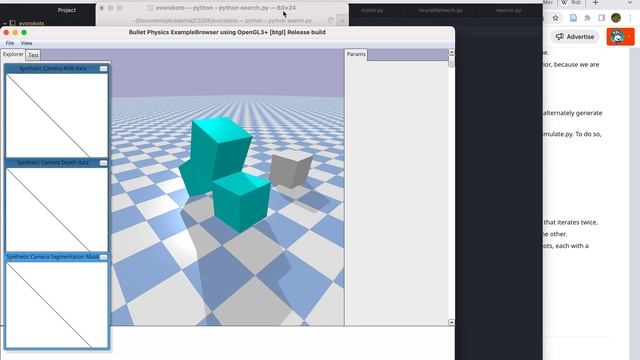
Task: Switch to the Test tab
Action: click(33, 55)
